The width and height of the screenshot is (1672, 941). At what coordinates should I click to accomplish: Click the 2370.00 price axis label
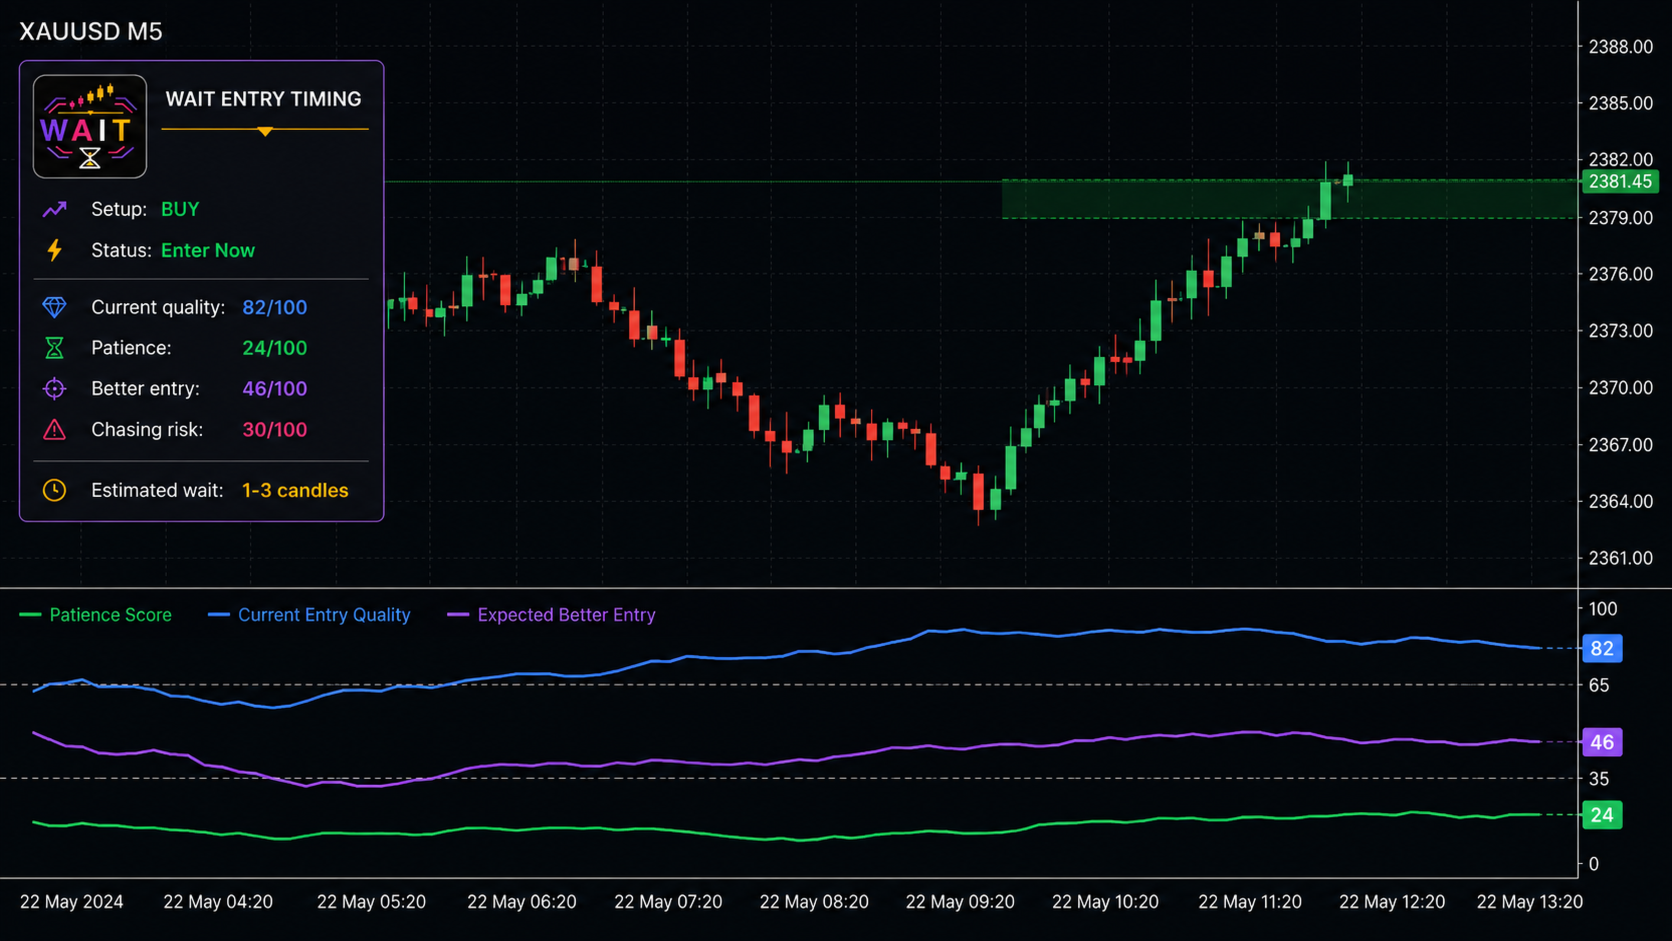pos(1621,388)
